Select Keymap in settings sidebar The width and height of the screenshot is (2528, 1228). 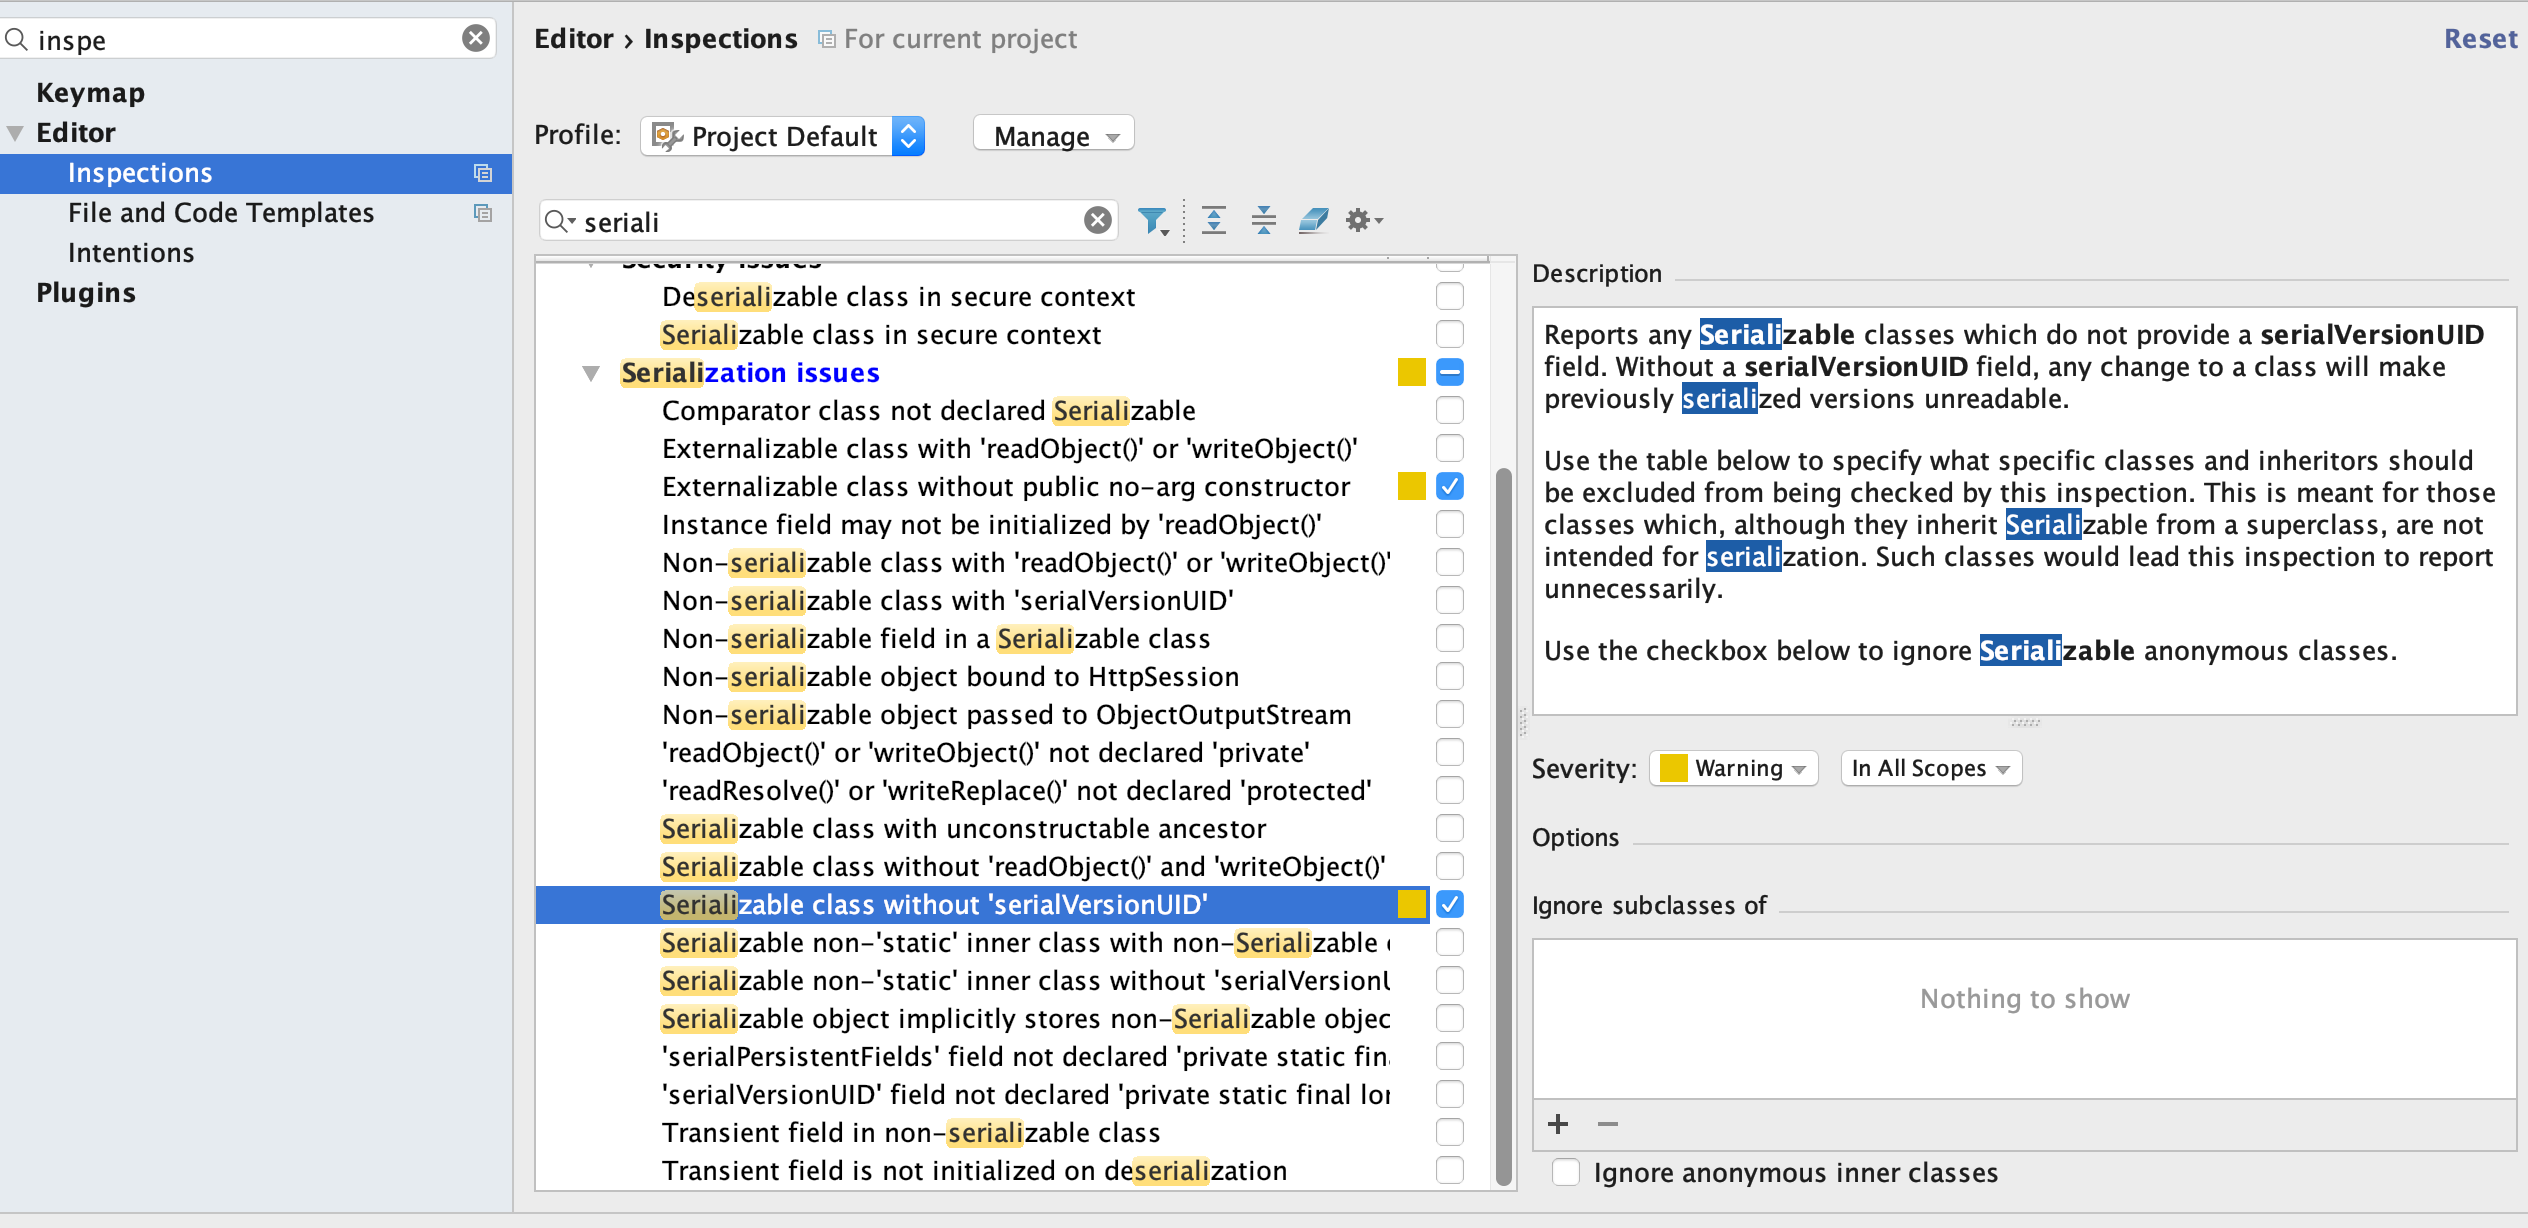(x=90, y=92)
